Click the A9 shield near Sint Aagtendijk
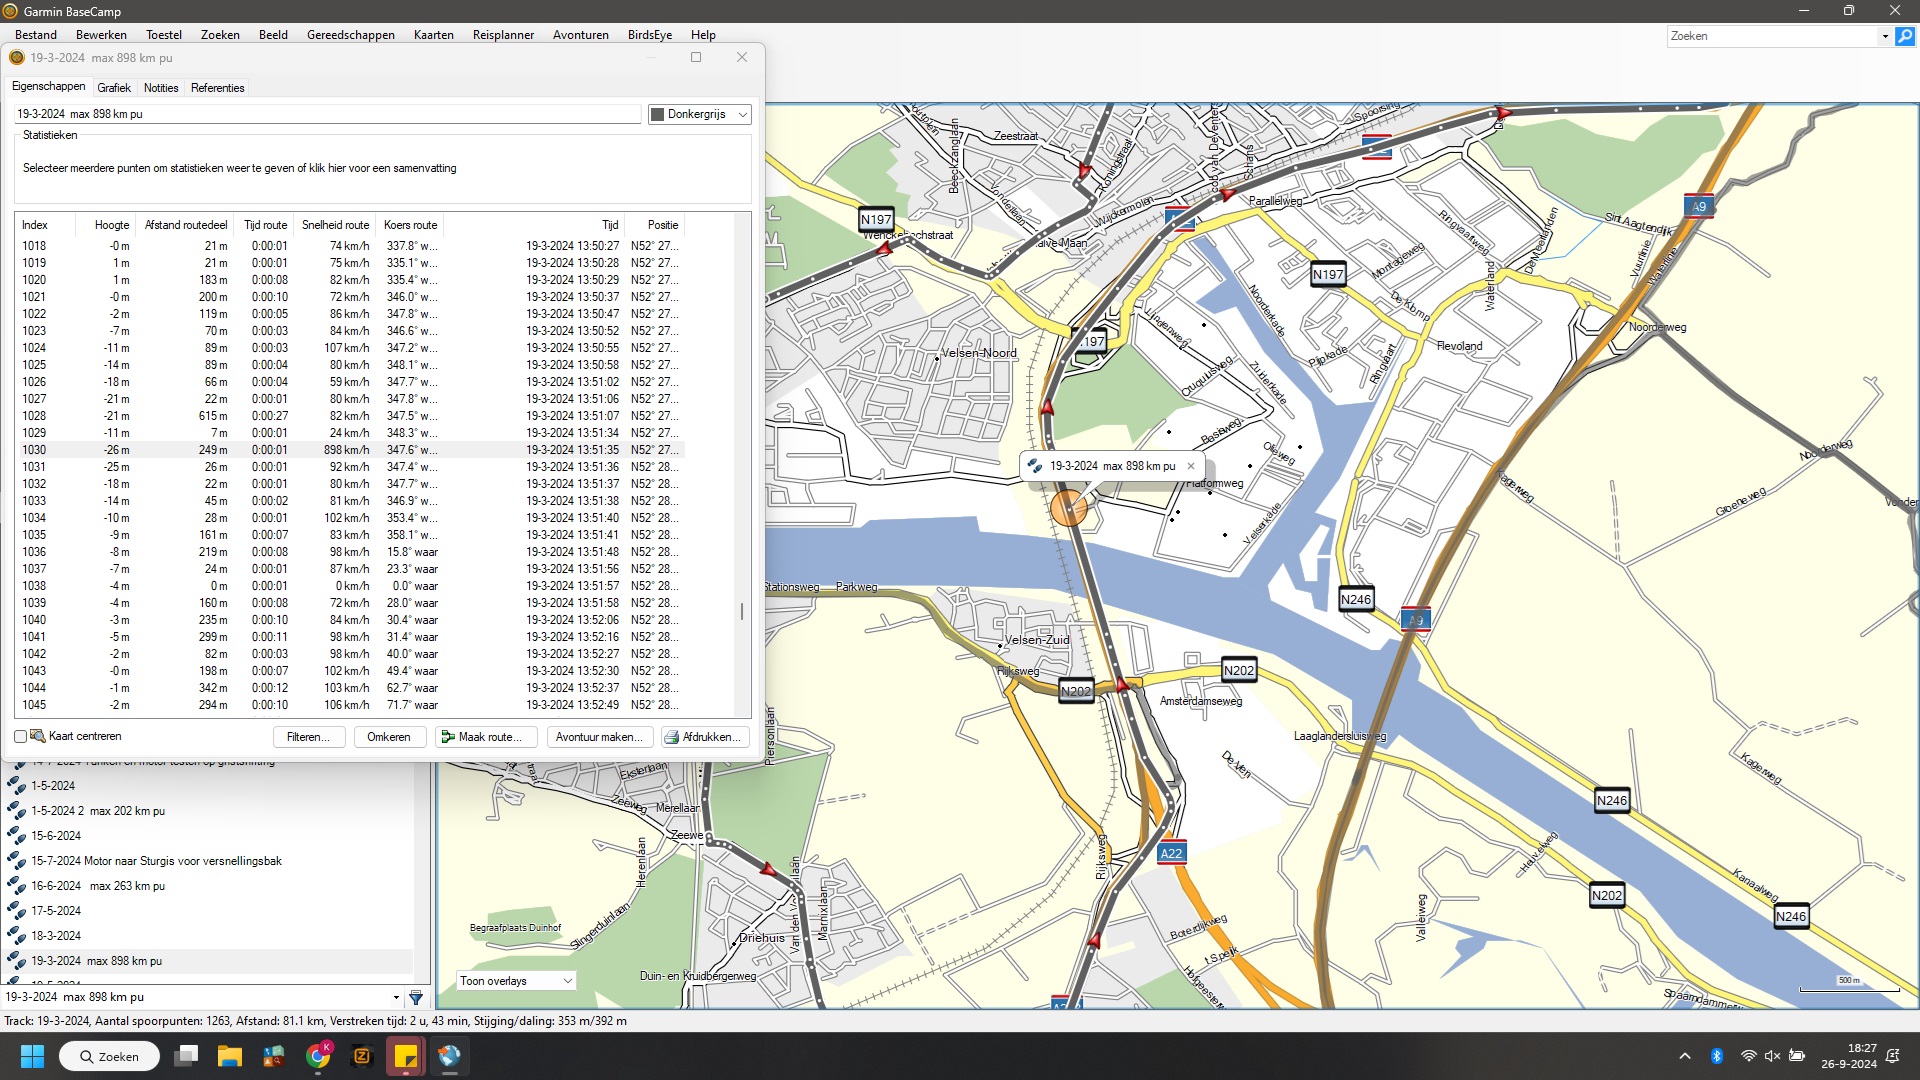Viewport: 1920px width, 1080px height. coord(1699,206)
